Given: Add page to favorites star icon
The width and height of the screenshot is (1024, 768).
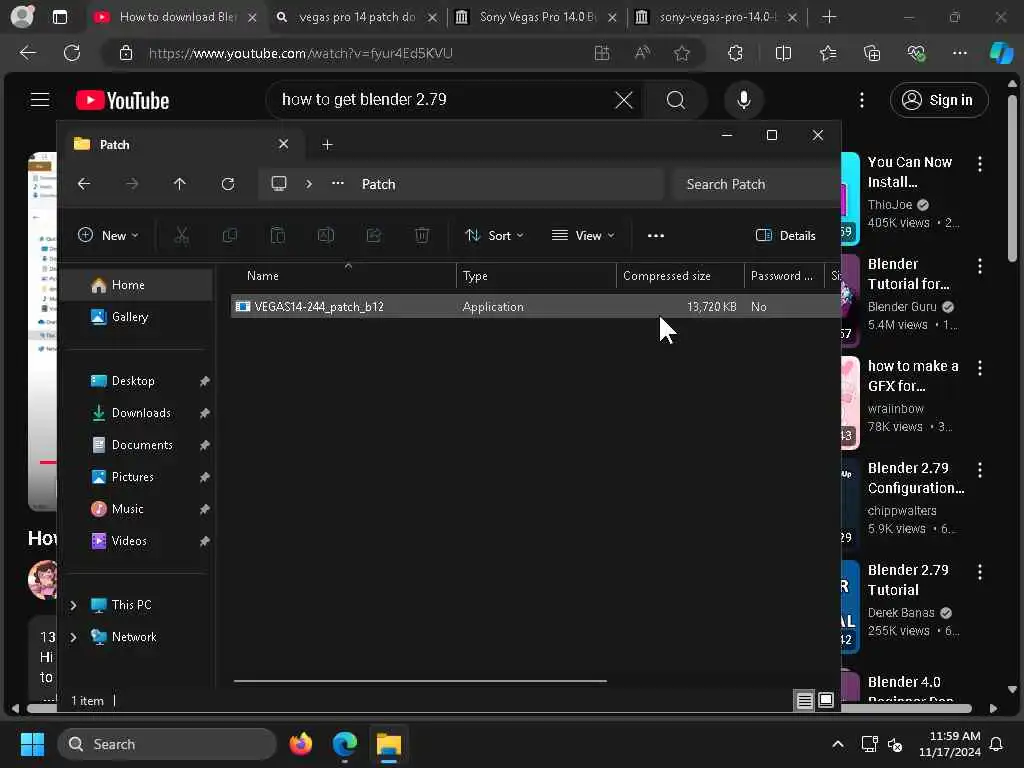Looking at the screenshot, I should pyautogui.click(x=682, y=53).
